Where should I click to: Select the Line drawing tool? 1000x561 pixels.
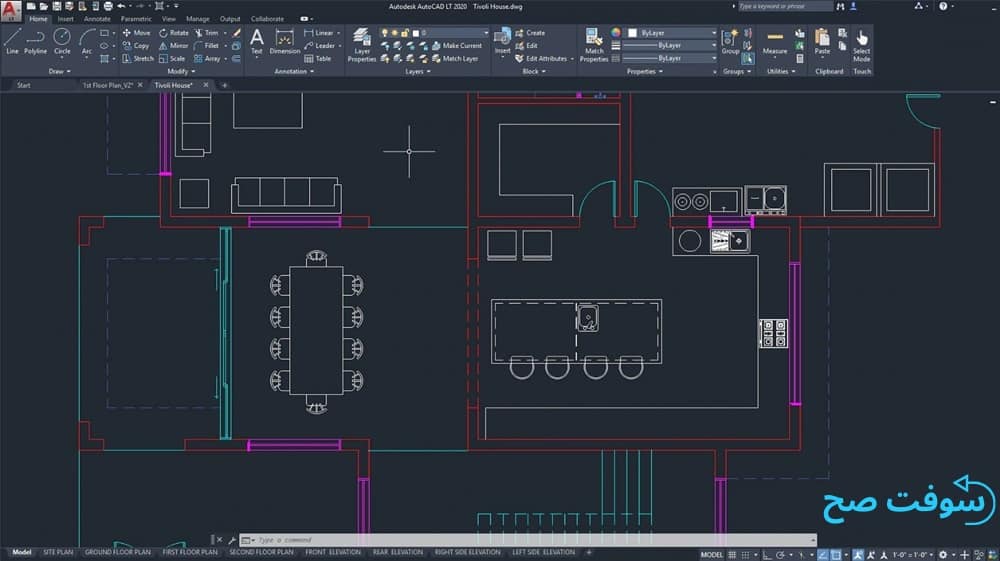click(12, 41)
